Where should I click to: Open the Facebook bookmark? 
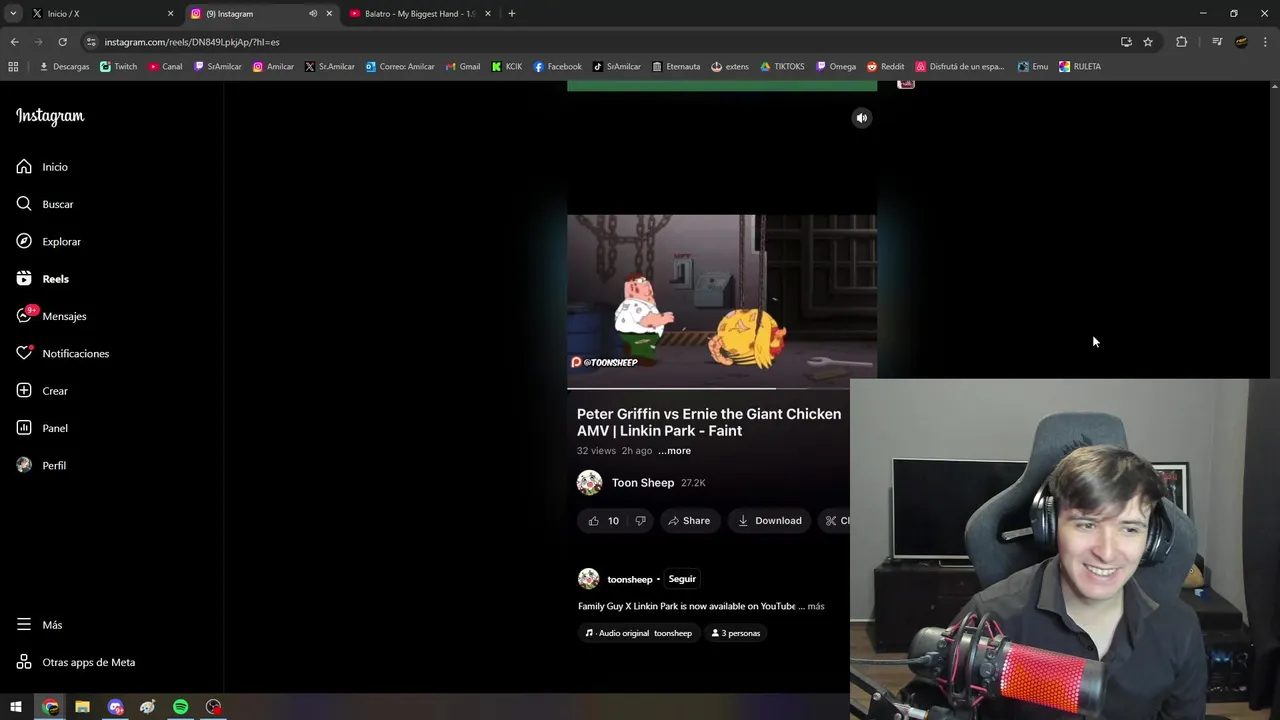point(557,67)
